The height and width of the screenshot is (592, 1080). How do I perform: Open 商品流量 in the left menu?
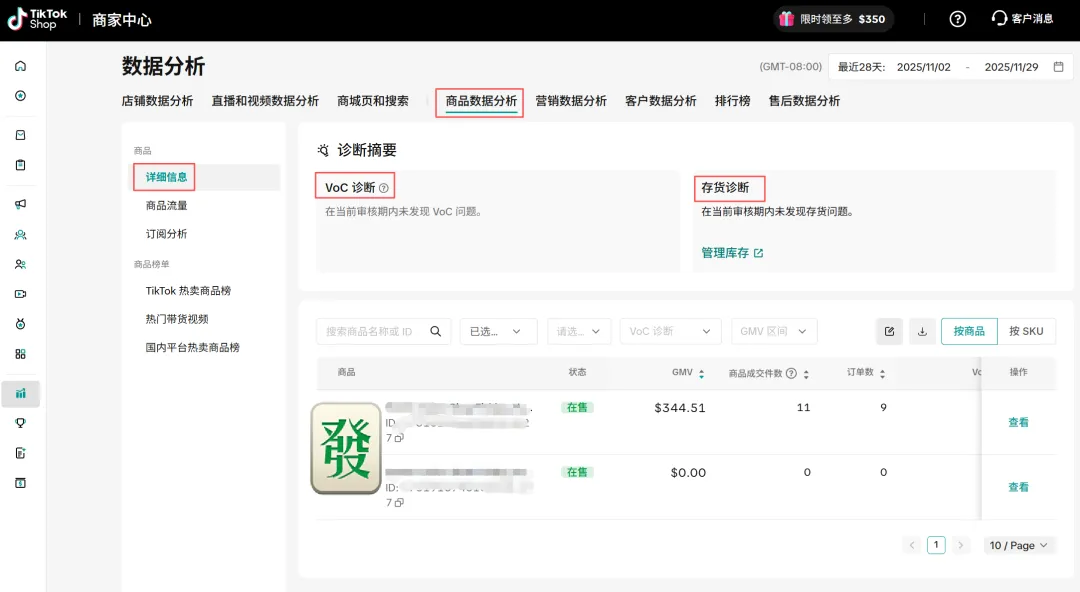[167, 206]
